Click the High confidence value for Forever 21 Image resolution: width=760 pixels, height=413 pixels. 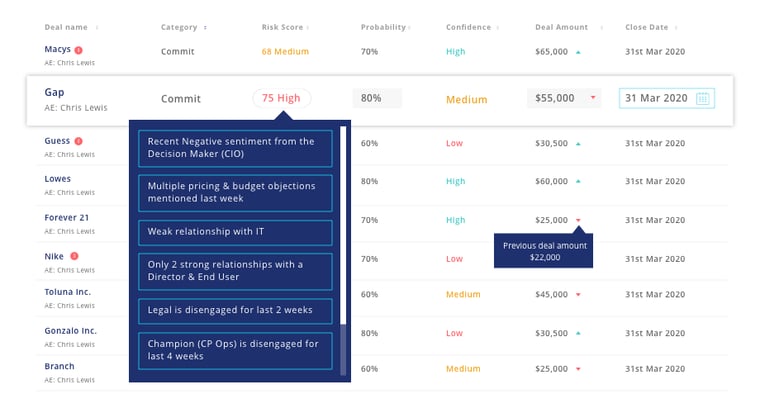click(x=455, y=220)
